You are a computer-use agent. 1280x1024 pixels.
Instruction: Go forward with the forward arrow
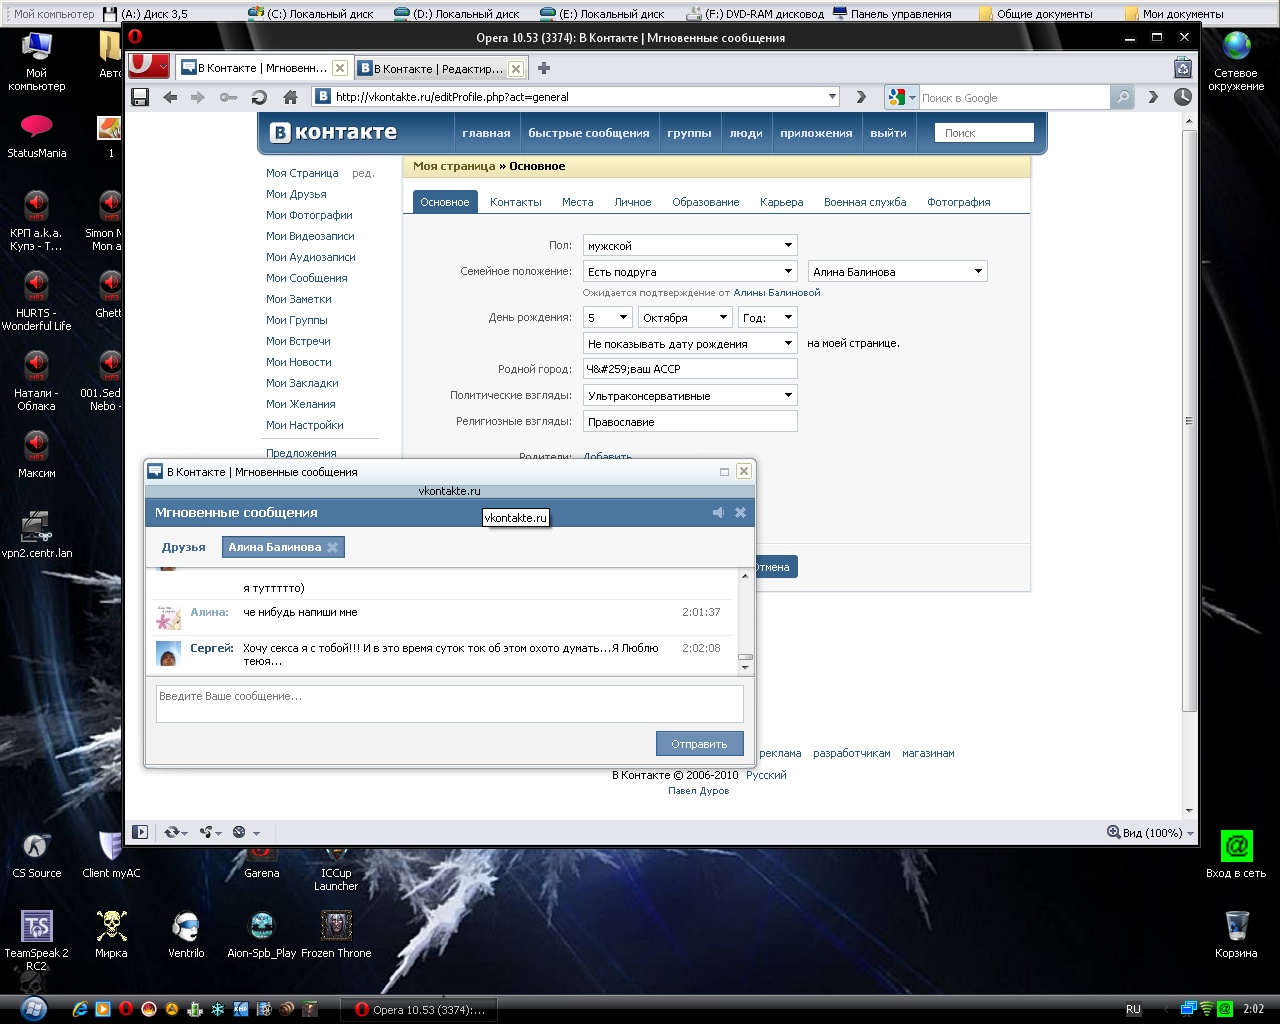(x=197, y=97)
